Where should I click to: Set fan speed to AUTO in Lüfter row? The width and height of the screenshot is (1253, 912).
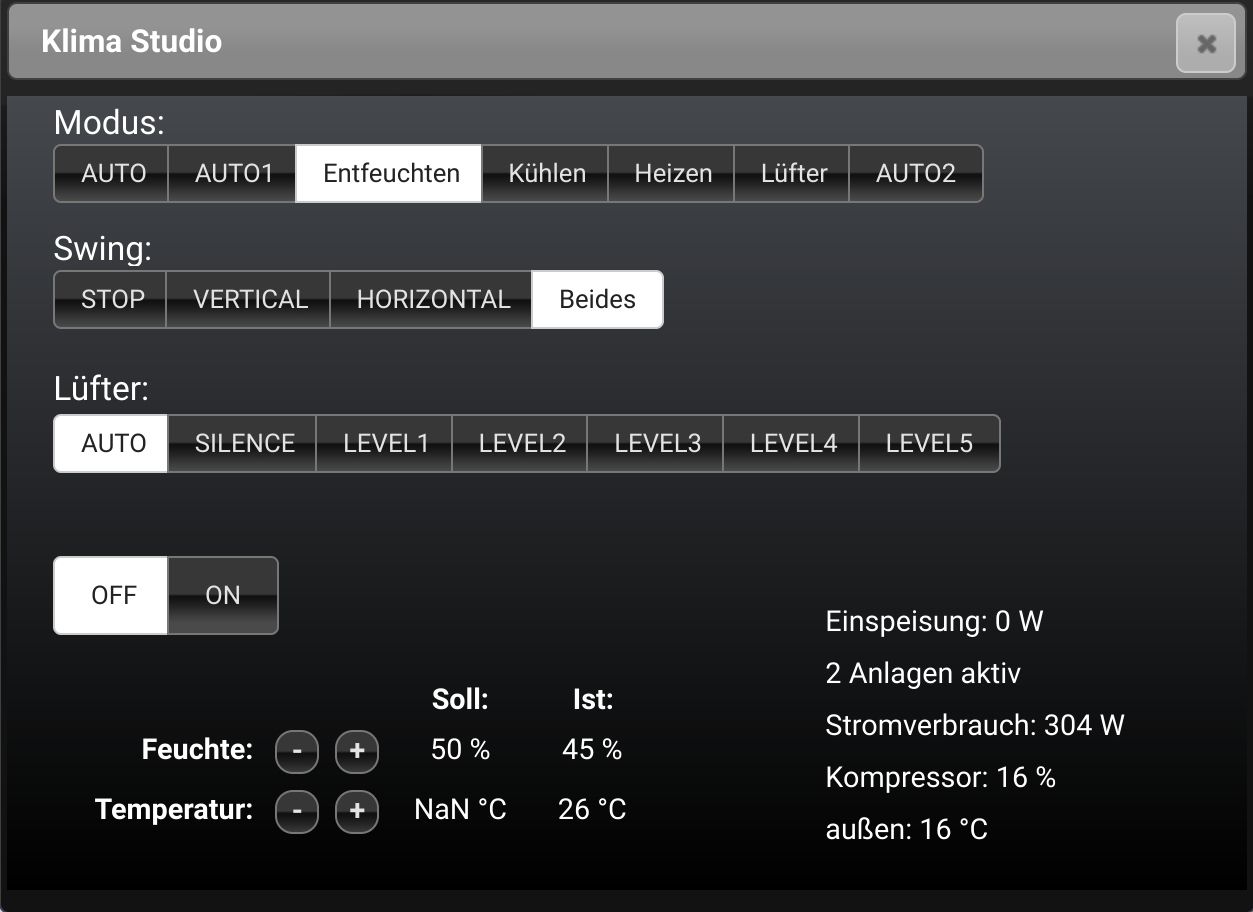pyautogui.click(x=112, y=443)
